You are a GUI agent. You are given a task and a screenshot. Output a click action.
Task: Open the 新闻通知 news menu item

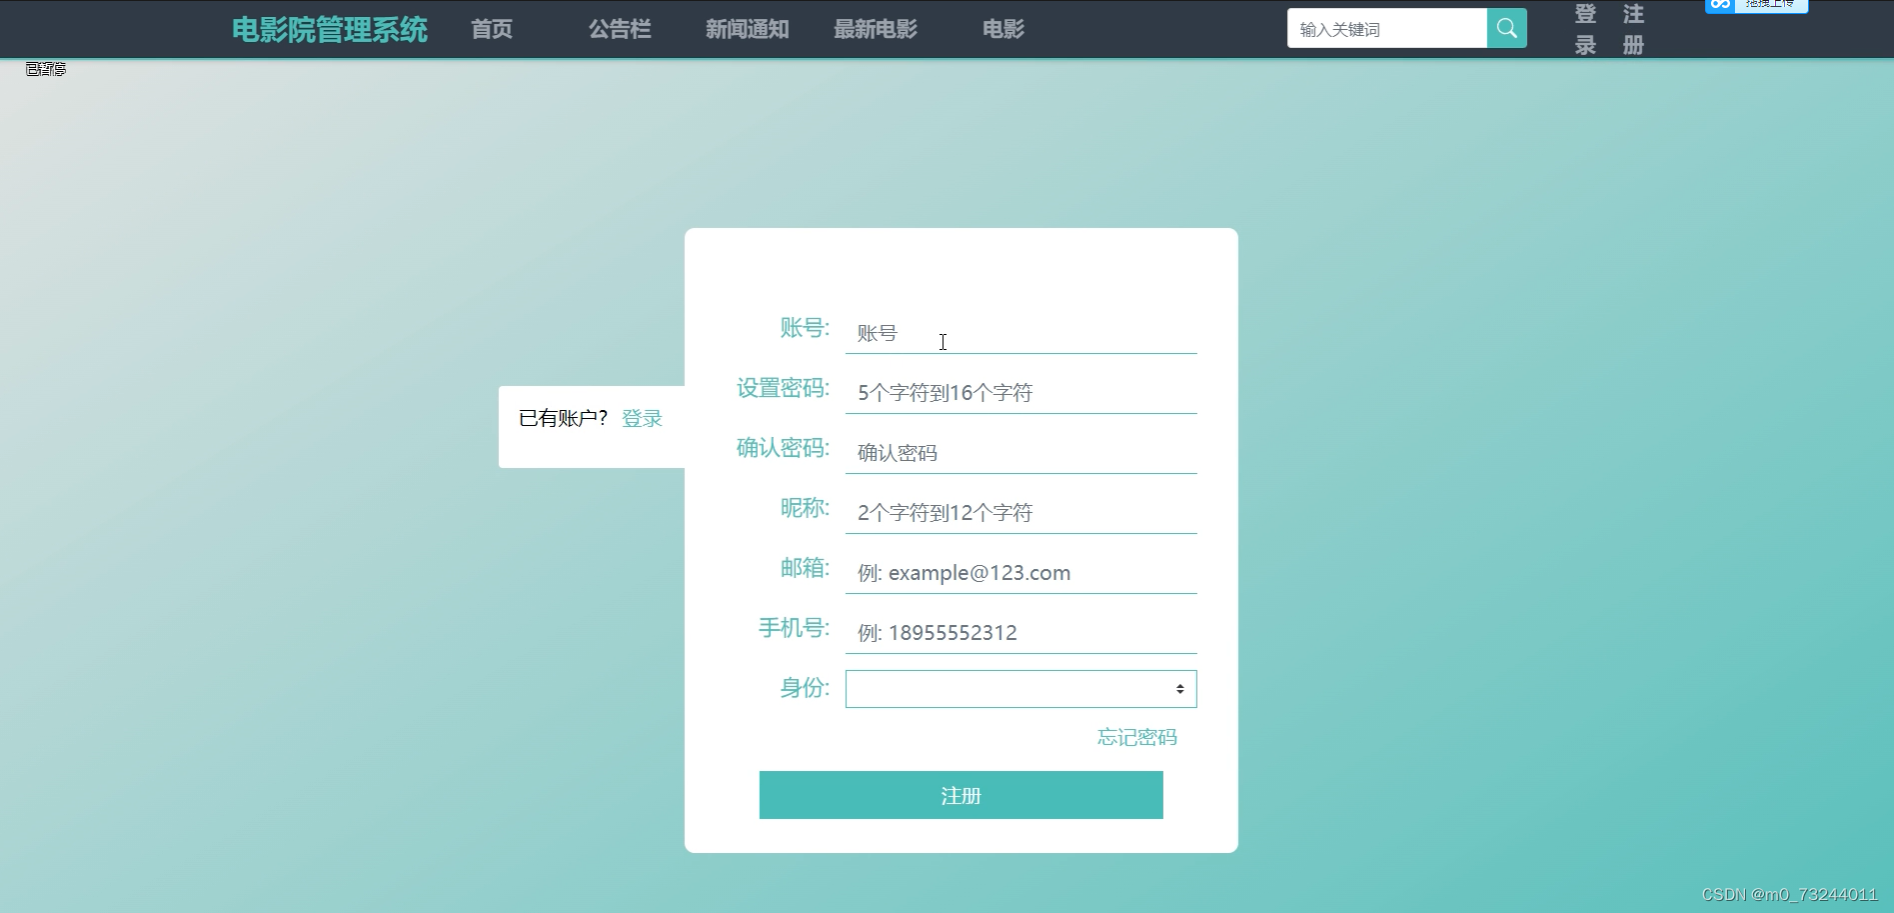[747, 29]
